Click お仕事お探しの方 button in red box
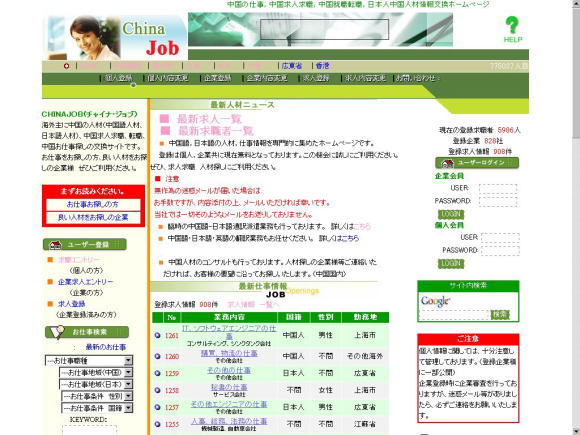This screenshot has width=580, height=435. point(93,205)
